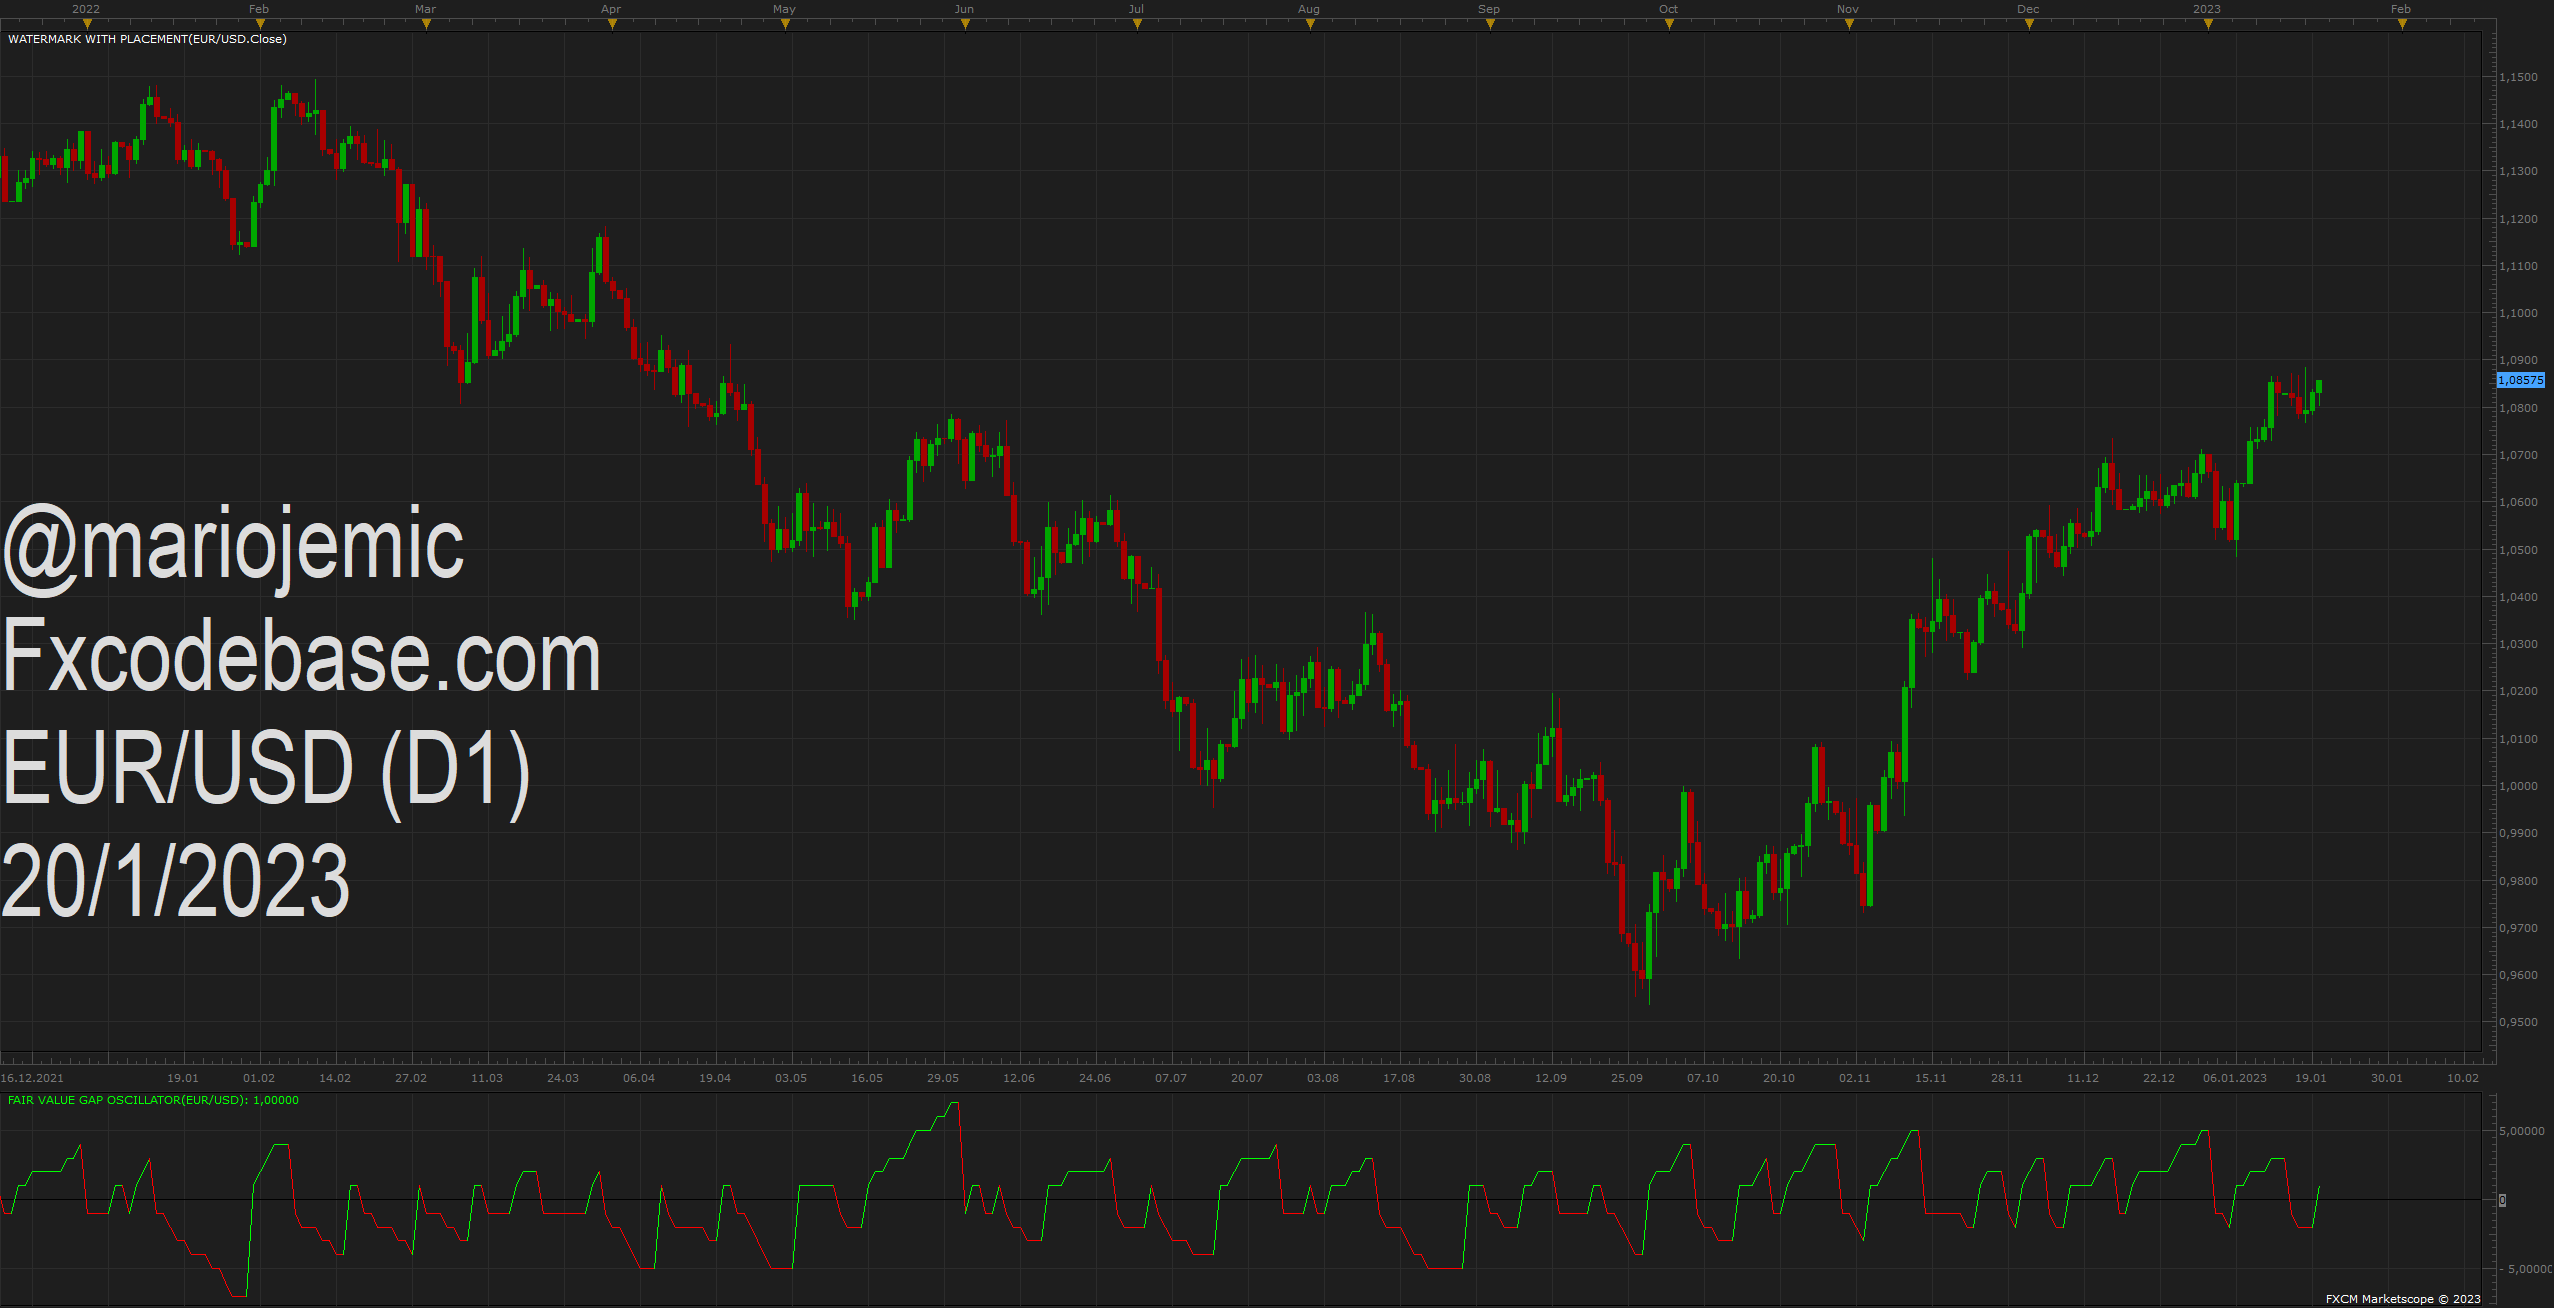Screen dimensions: 2554x1308
Task: Select the FAIR VALUE GAP OSCILLATOR label
Action: tap(153, 1100)
